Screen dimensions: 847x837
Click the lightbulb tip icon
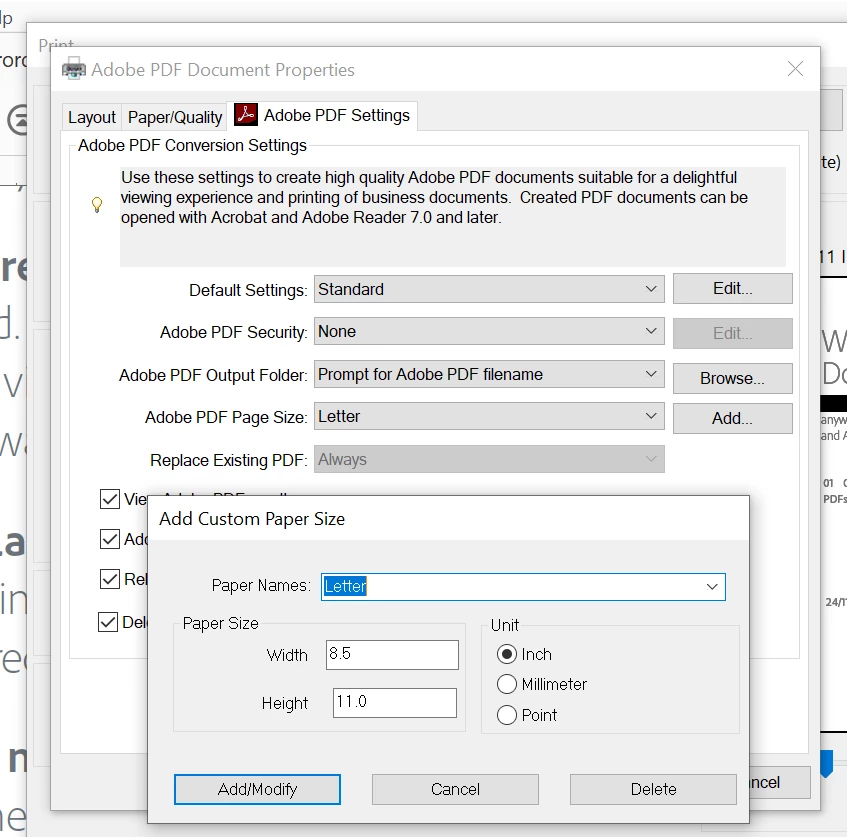(97, 204)
